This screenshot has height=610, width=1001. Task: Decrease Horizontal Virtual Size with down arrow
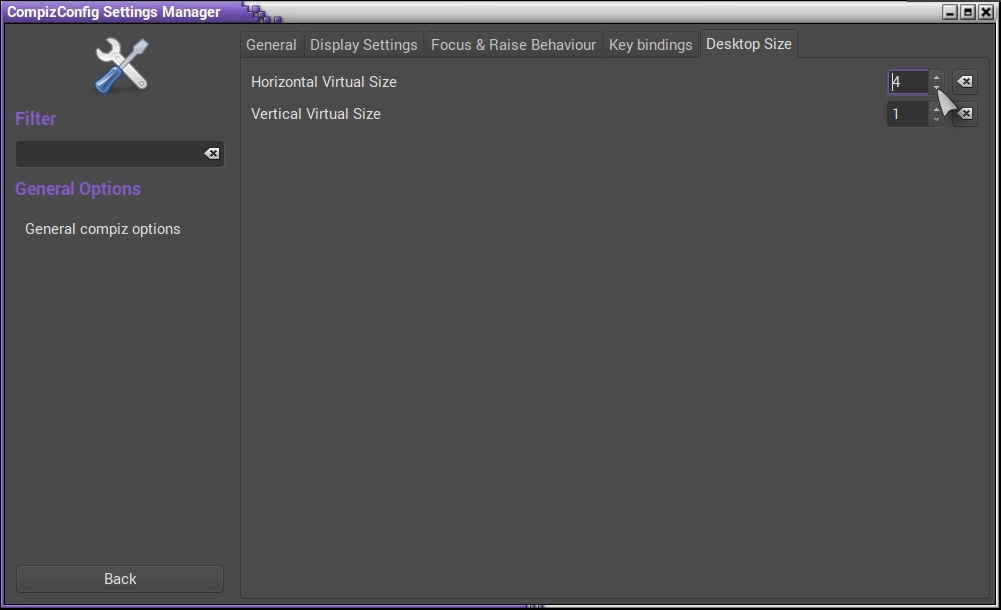tap(936, 88)
